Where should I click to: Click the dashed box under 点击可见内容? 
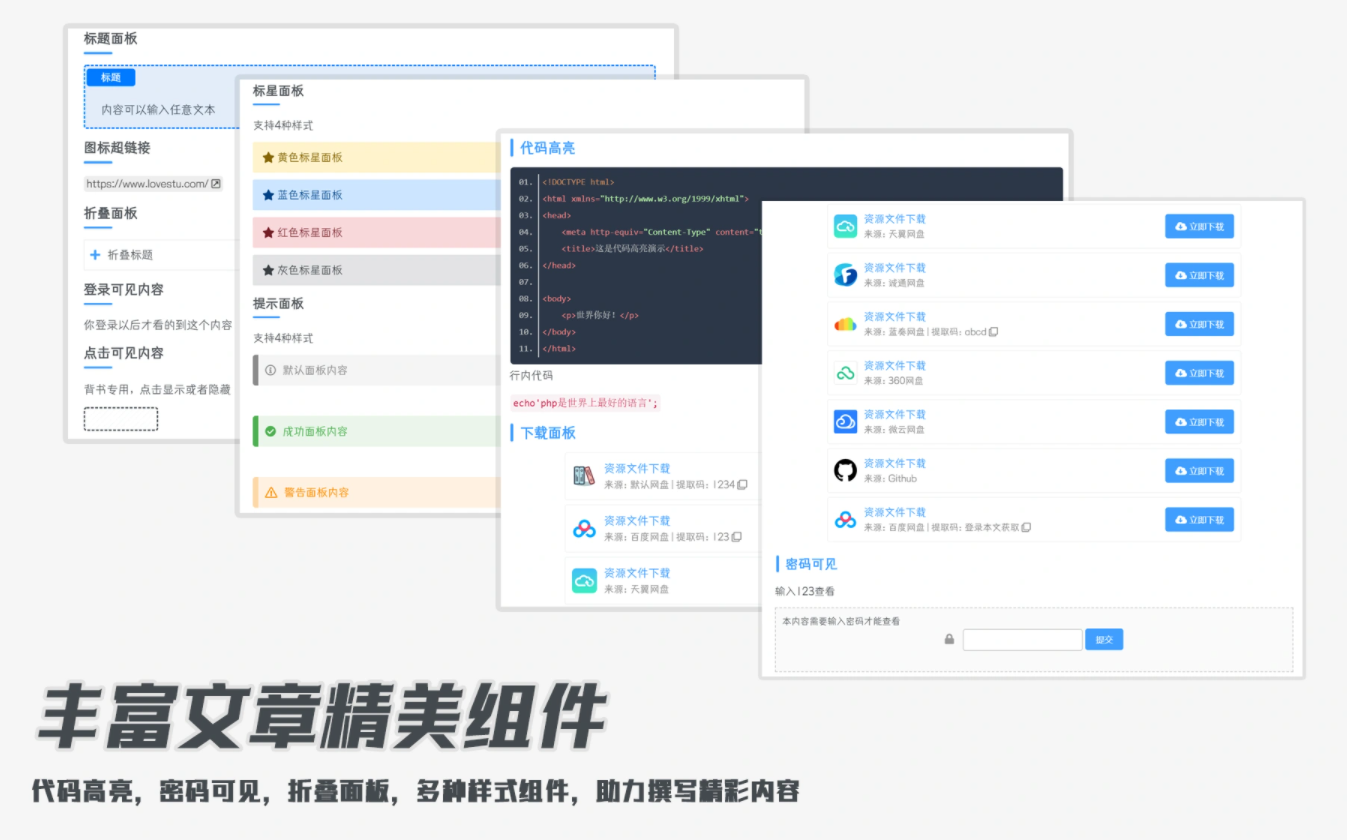[120, 419]
